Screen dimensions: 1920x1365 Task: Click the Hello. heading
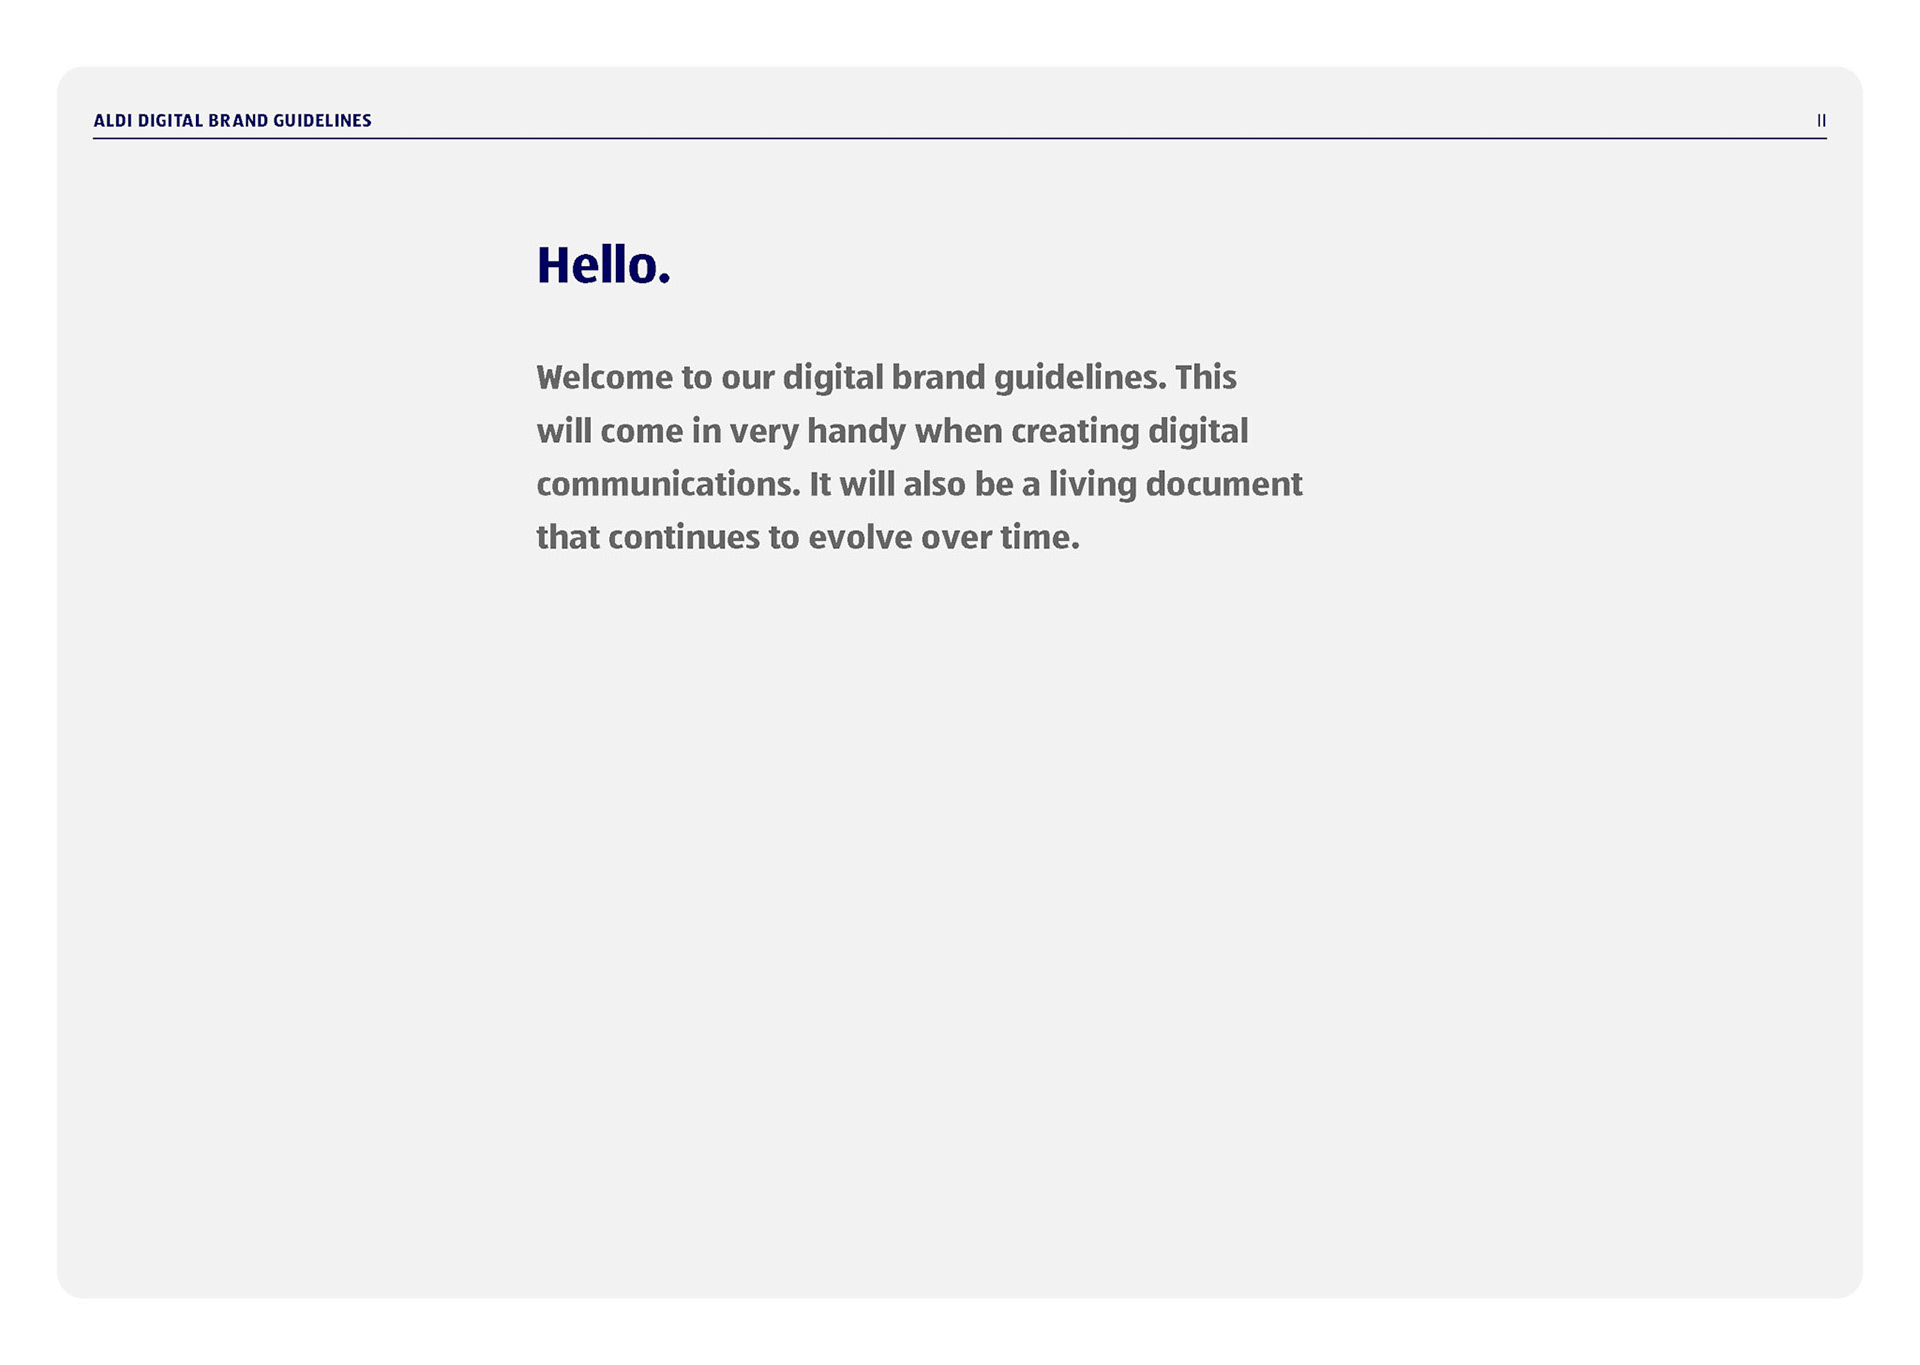coord(603,265)
